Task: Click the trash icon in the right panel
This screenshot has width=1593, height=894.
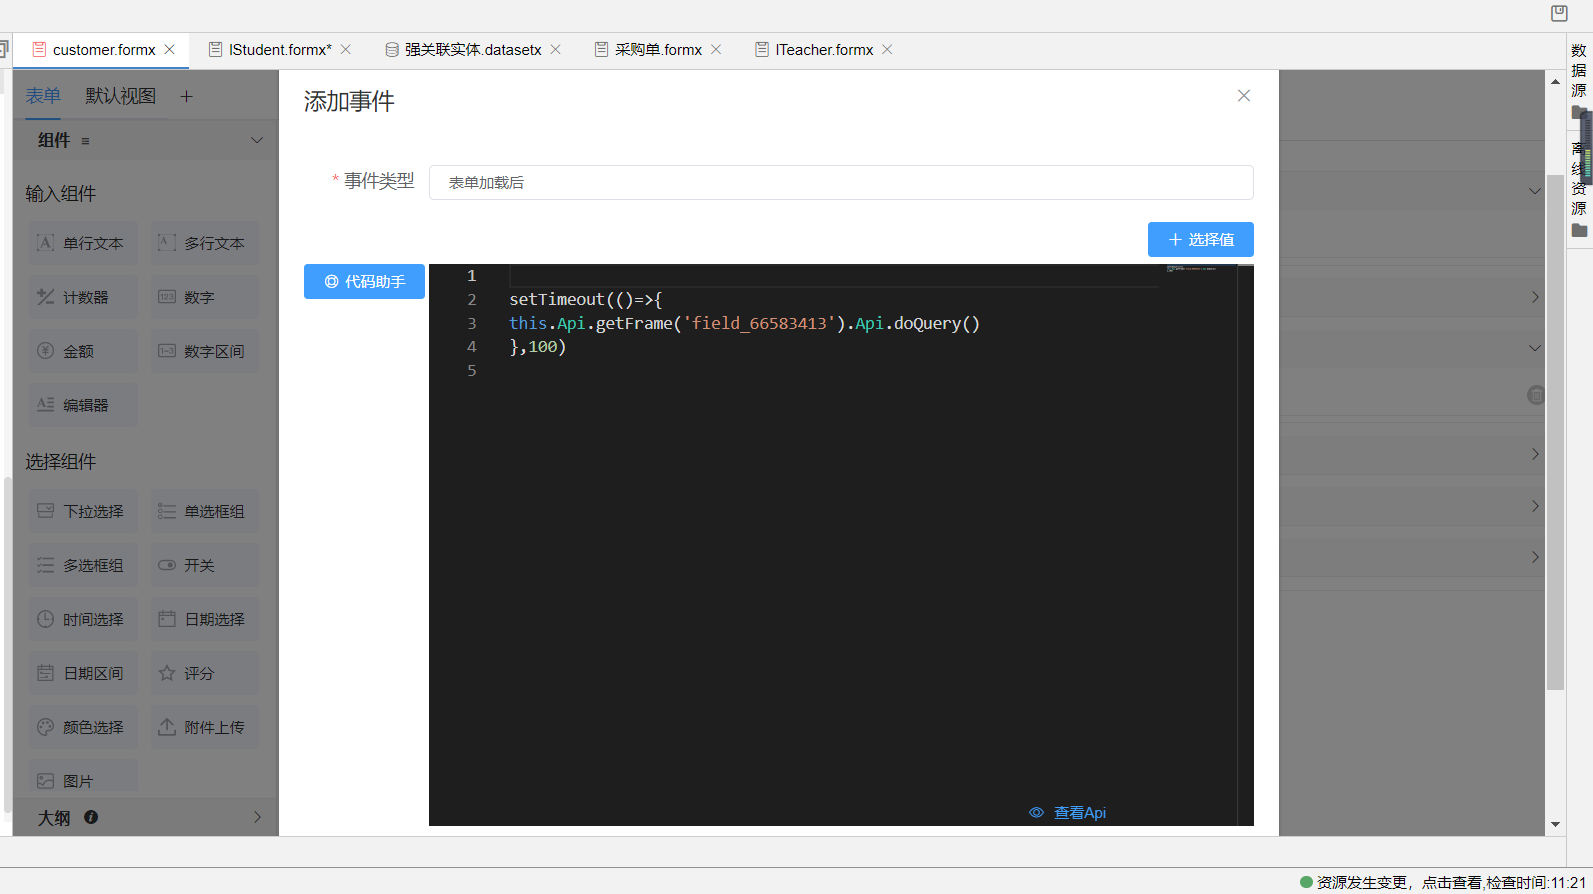Action: click(1536, 395)
